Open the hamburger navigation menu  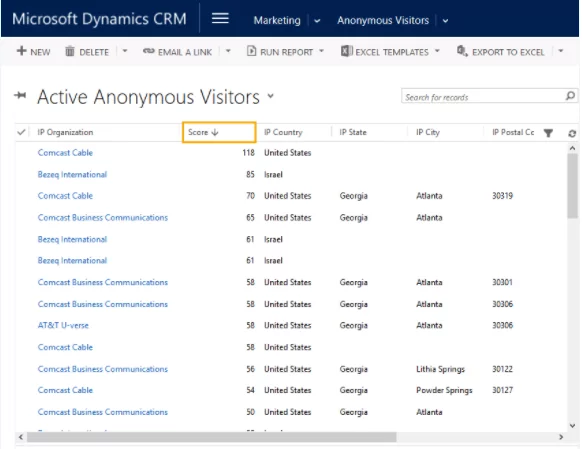pos(220,18)
